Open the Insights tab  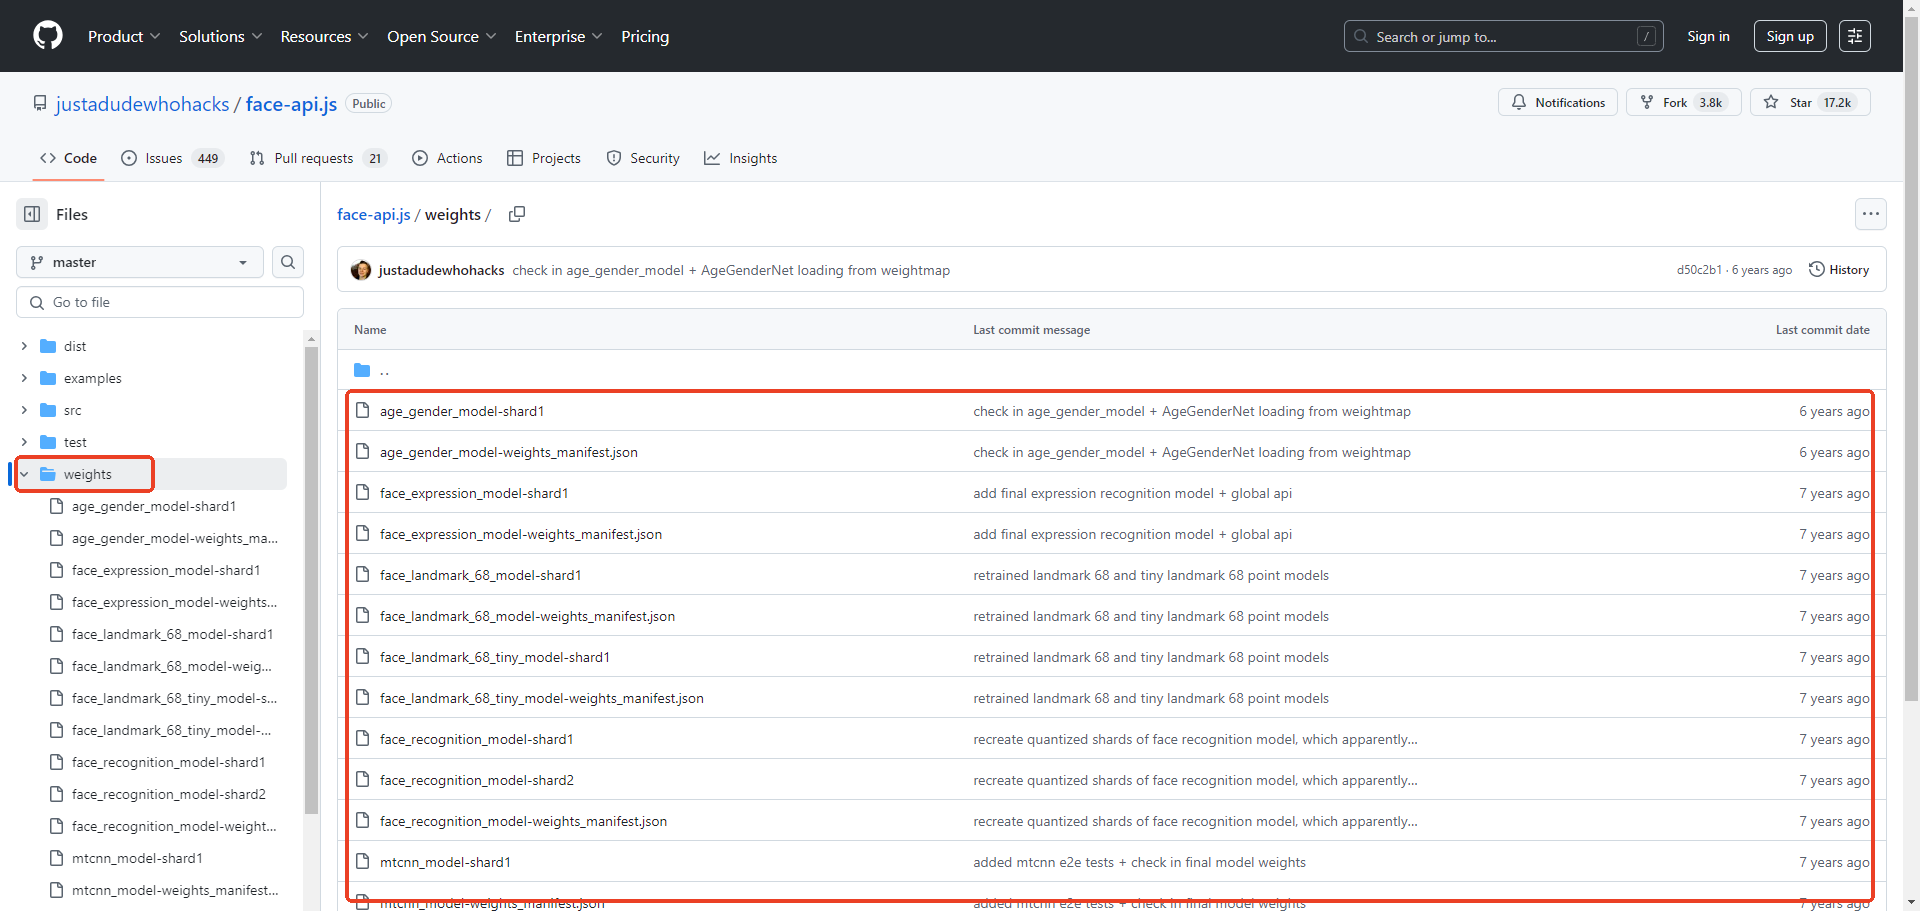(741, 158)
